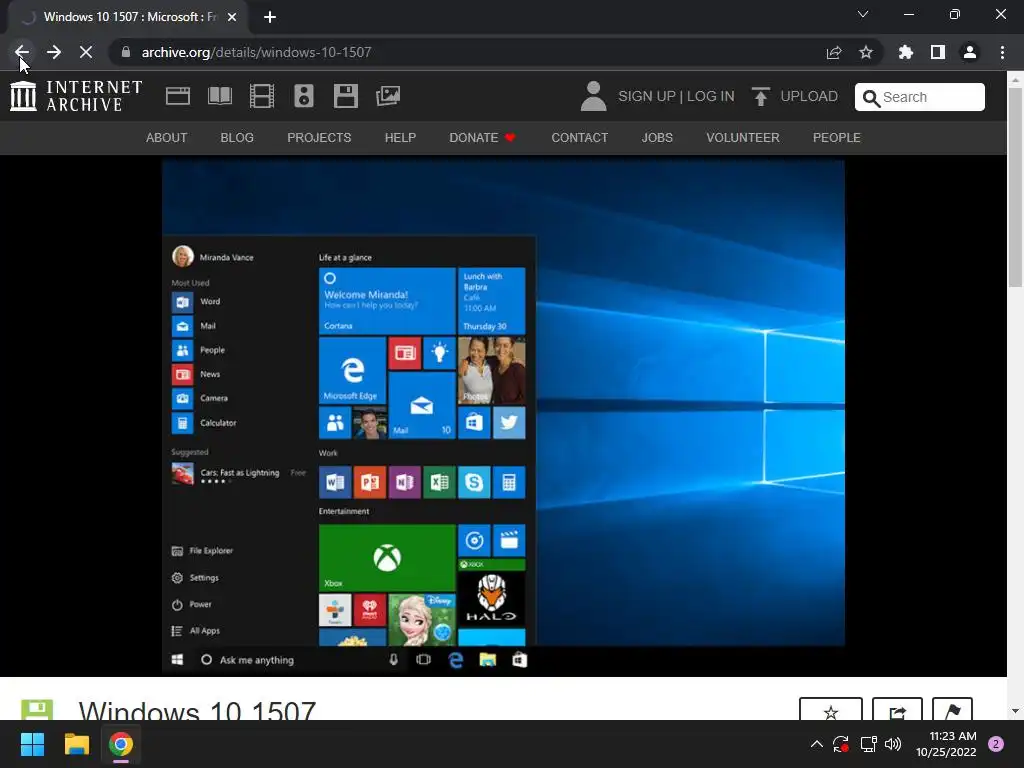The width and height of the screenshot is (1024, 768).
Task: Open the Chrome extensions puzzle icon
Action: click(905, 52)
